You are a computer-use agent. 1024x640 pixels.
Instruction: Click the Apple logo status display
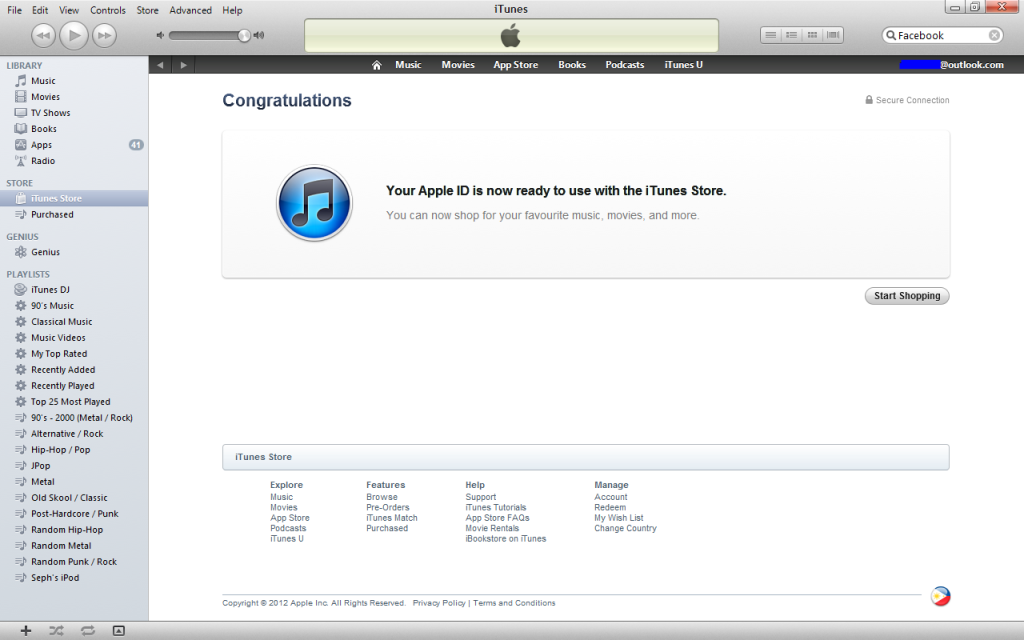coord(511,35)
